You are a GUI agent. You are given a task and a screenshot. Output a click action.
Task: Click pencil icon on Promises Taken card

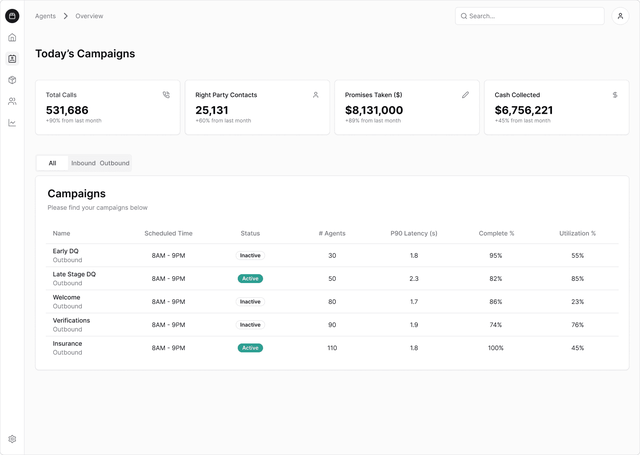[465, 95]
